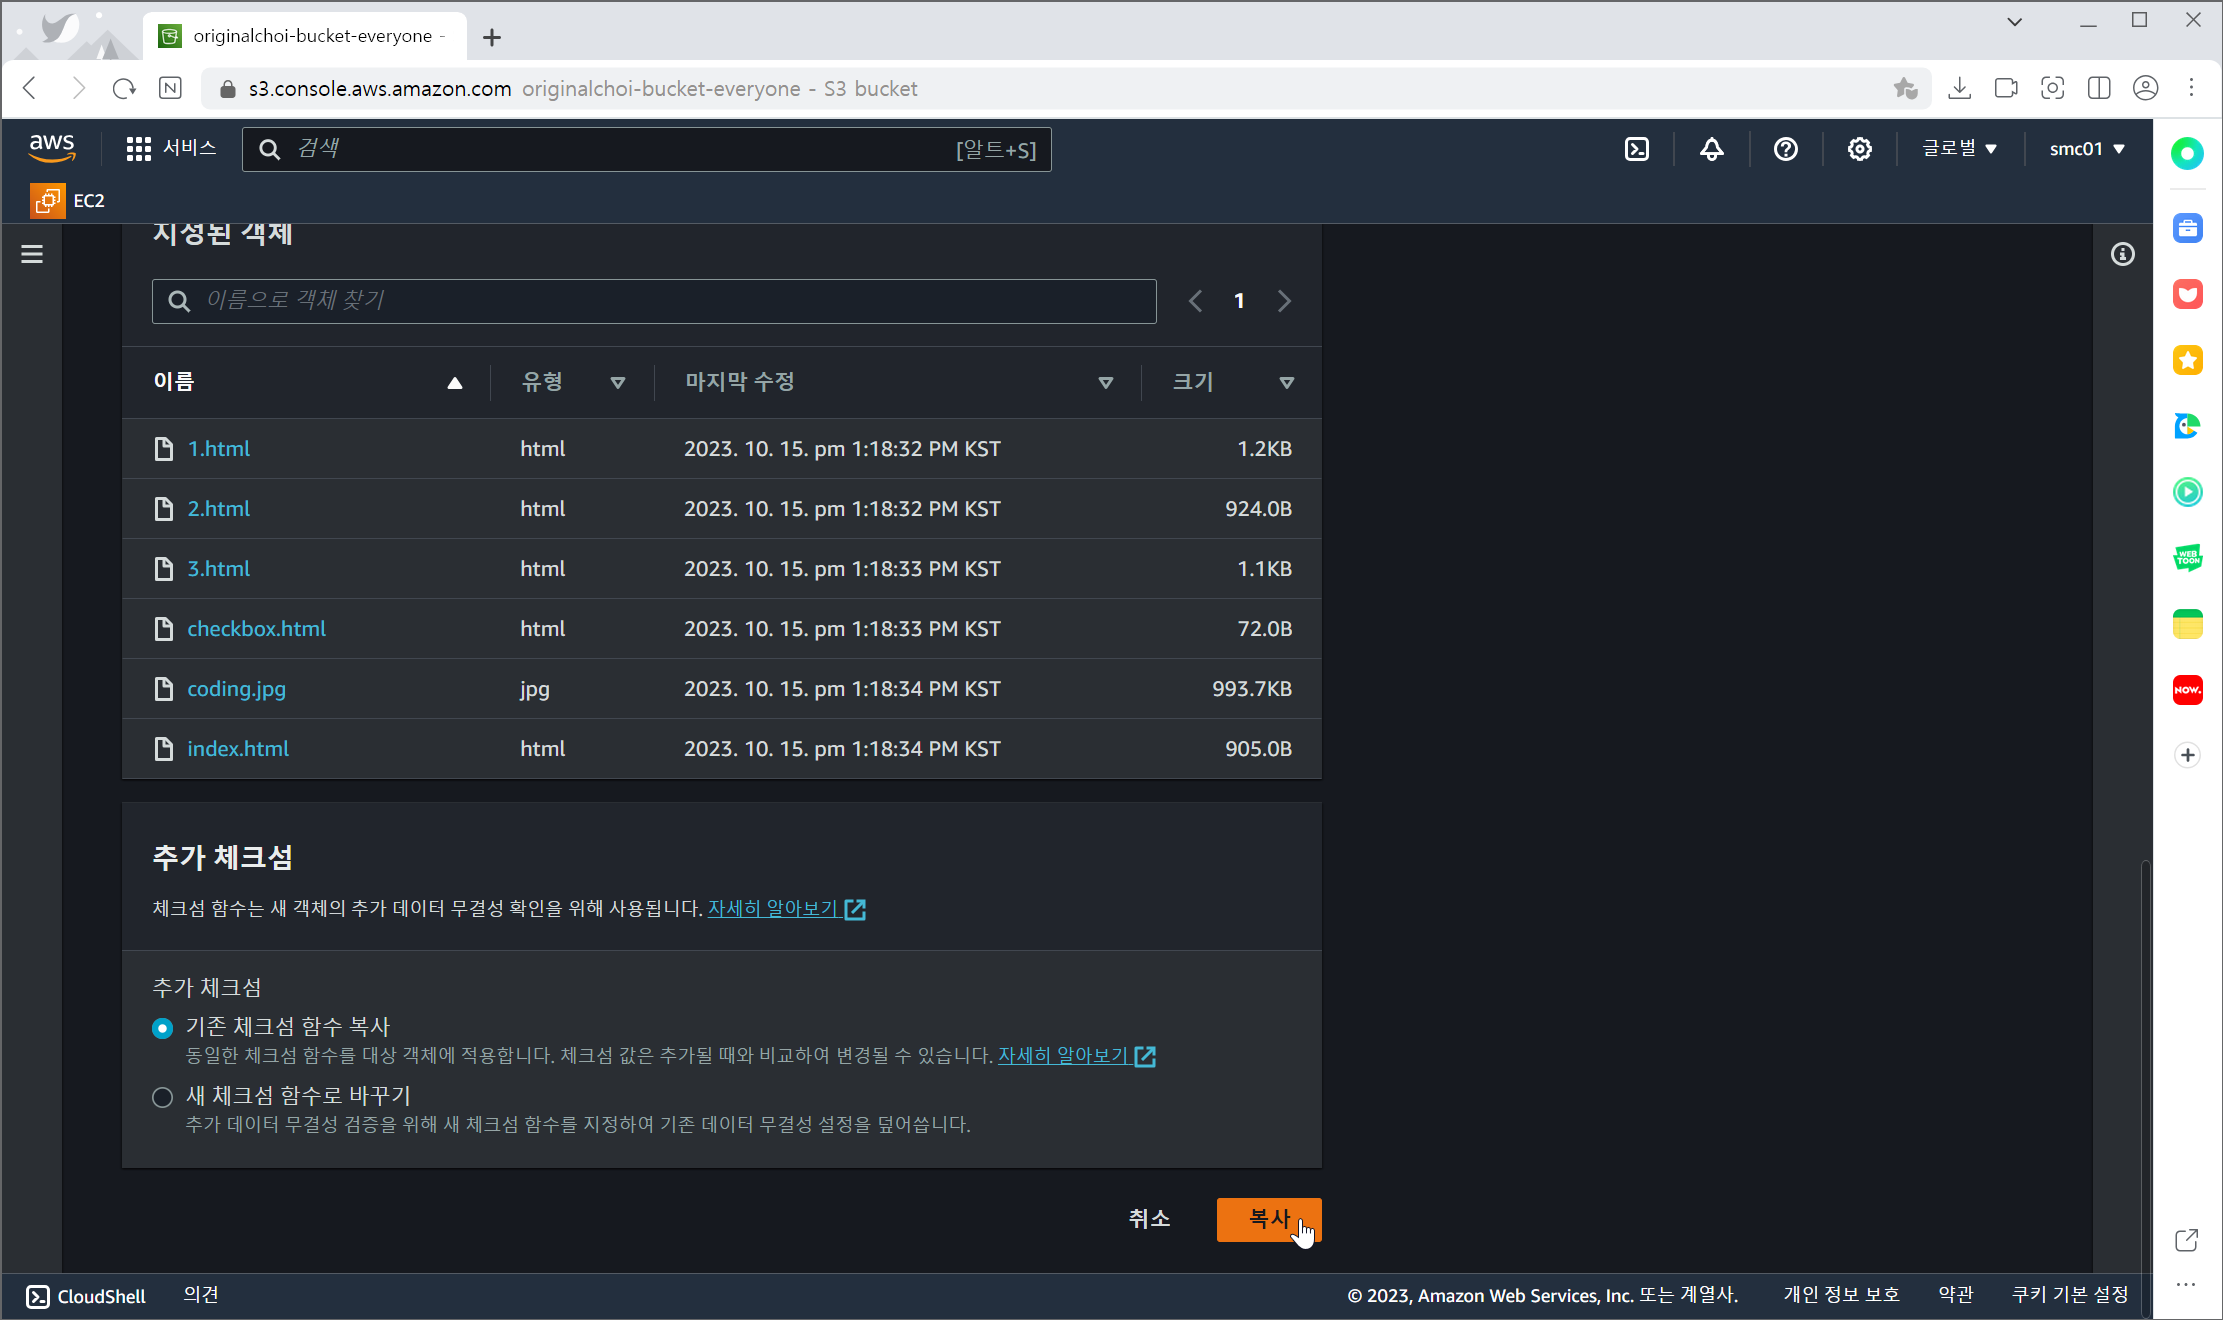Click page 1 in pagination
Viewport: 2223px width, 1320px height.
point(1239,301)
